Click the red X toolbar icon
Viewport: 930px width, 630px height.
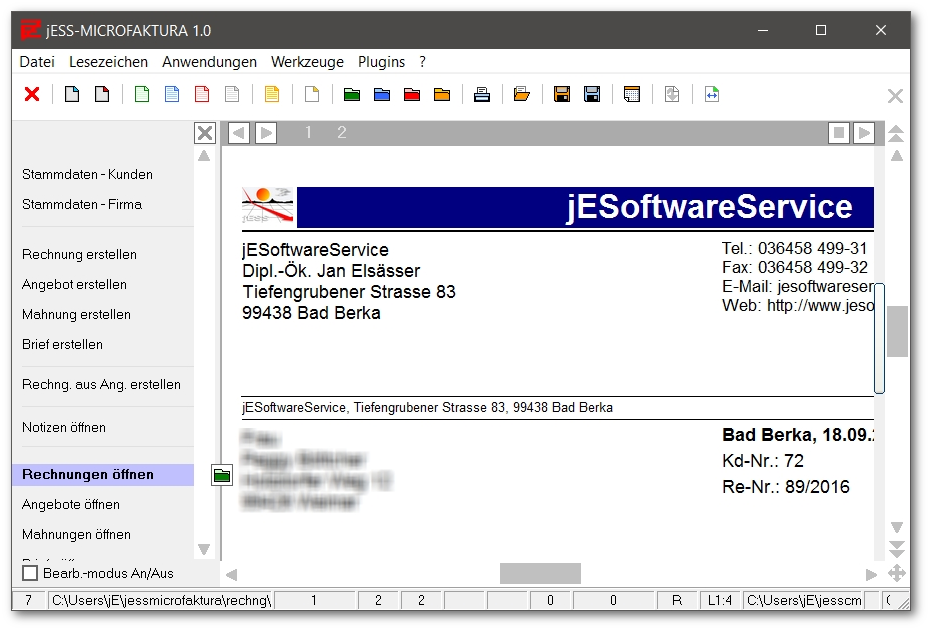(x=32, y=94)
